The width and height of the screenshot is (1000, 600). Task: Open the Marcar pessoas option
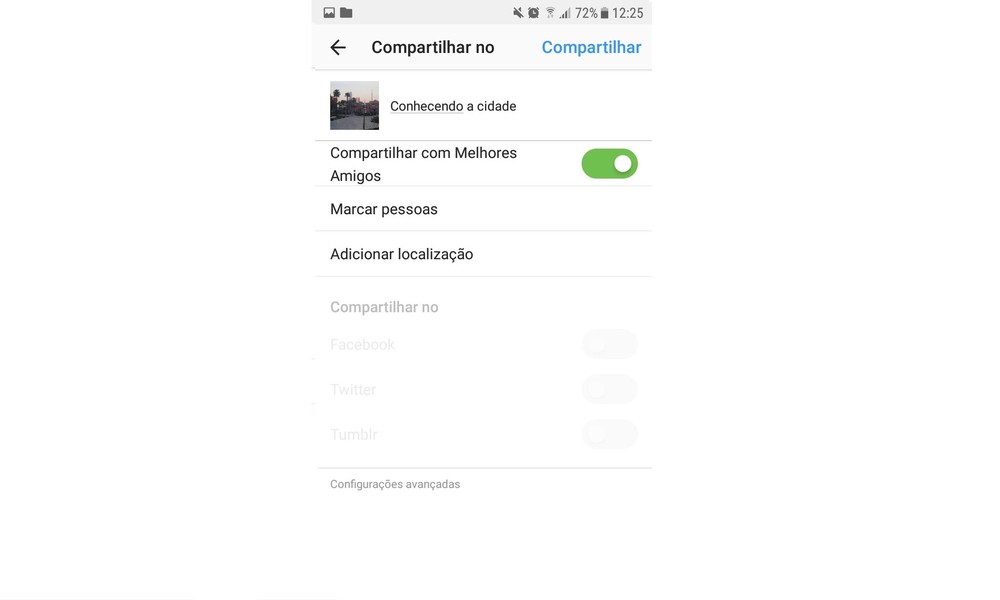click(483, 209)
